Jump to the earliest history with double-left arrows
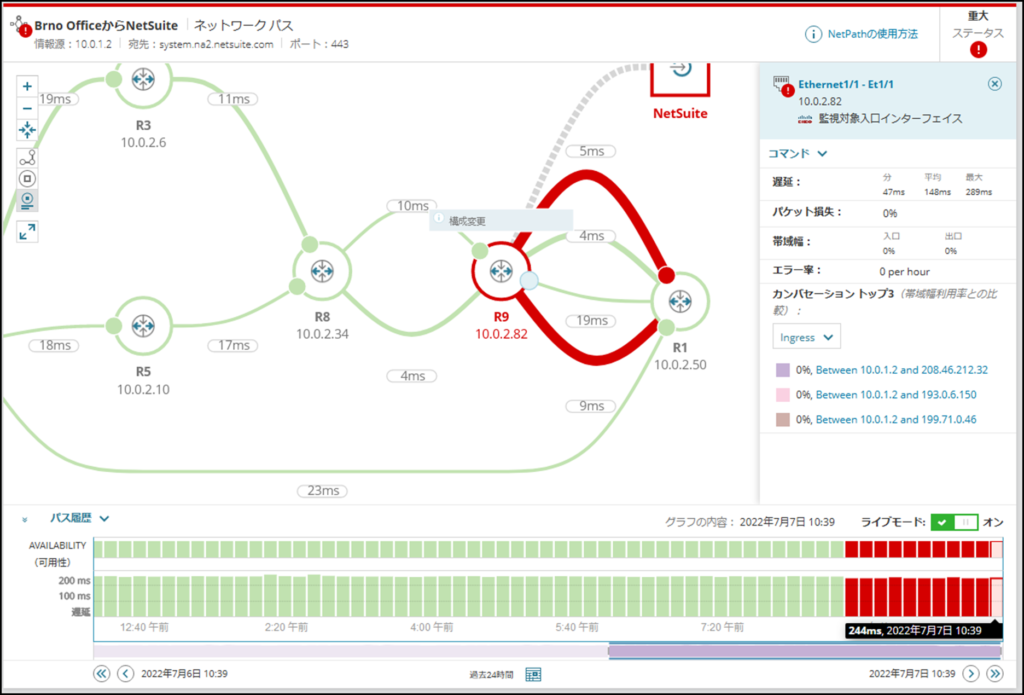1024x695 pixels. click(101, 673)
